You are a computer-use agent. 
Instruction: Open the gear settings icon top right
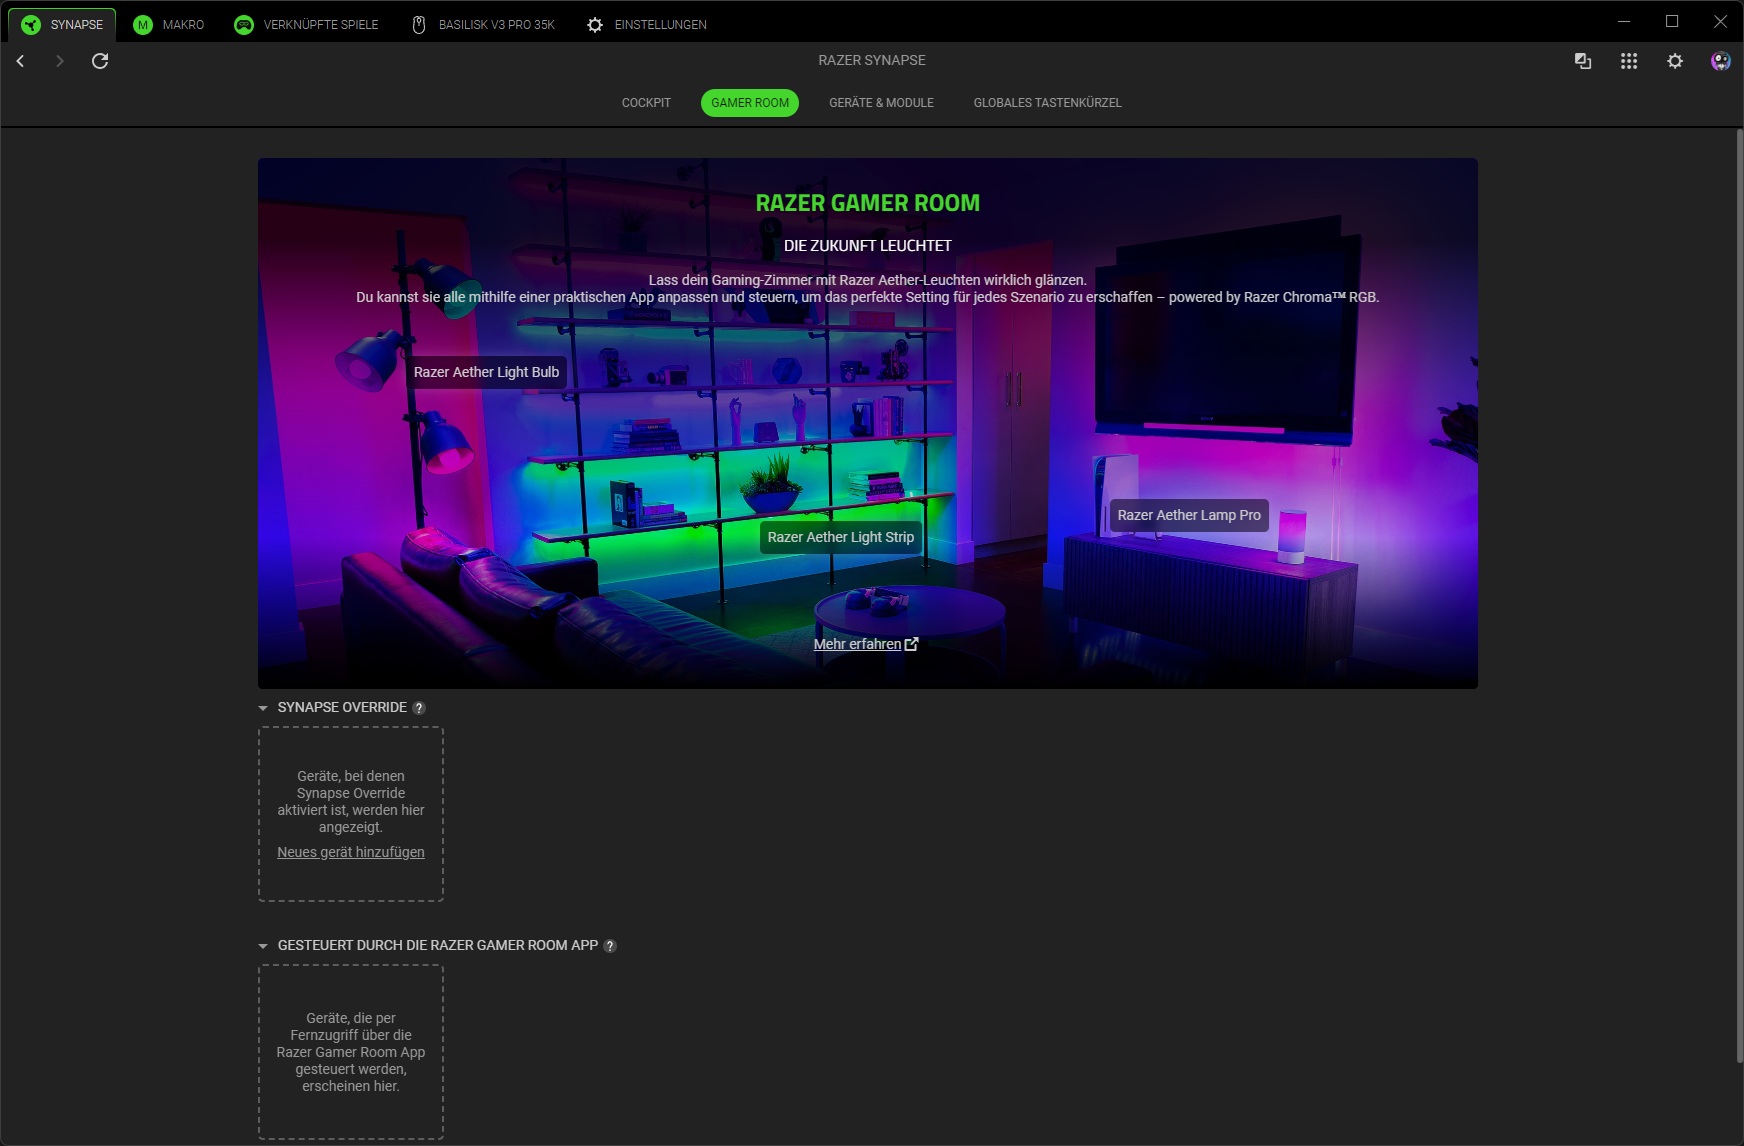point(1674,61)
